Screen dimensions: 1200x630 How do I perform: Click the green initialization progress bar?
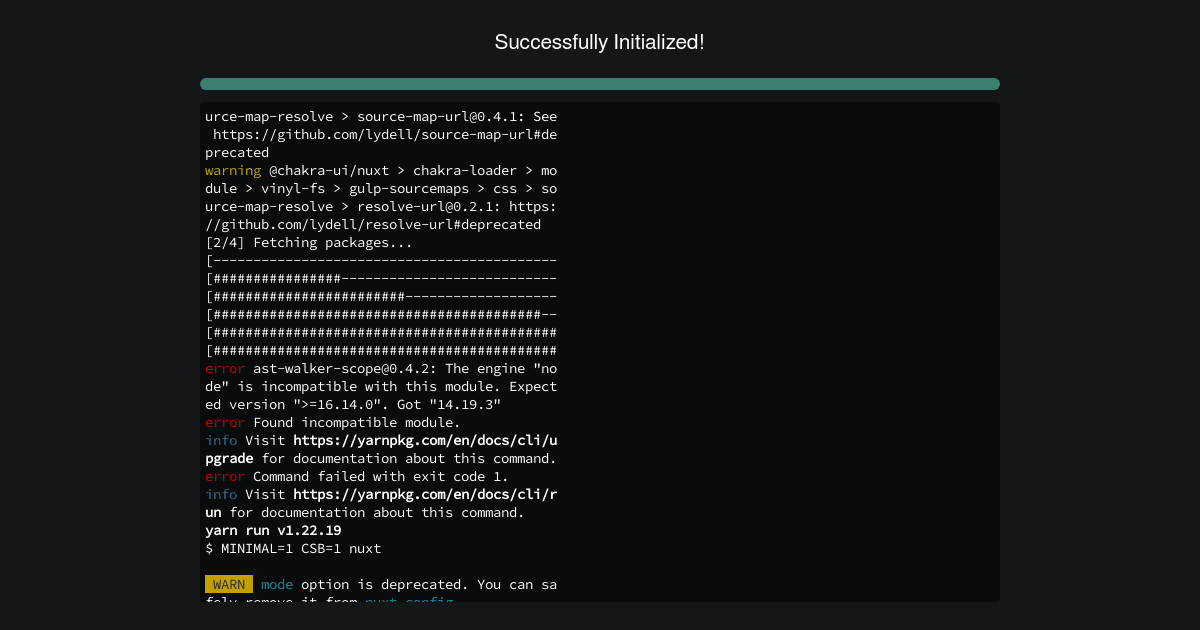[x=600, y=84]
